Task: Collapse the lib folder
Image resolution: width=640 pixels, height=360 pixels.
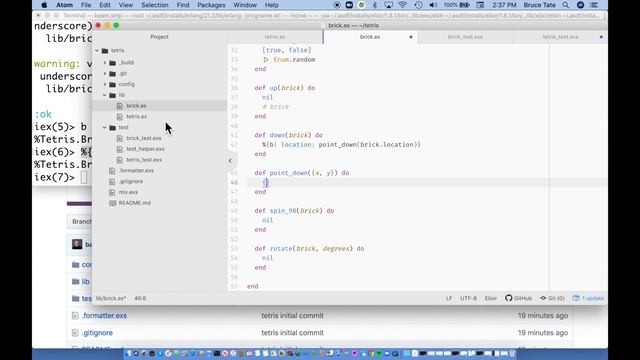Action: pos(105,95)
